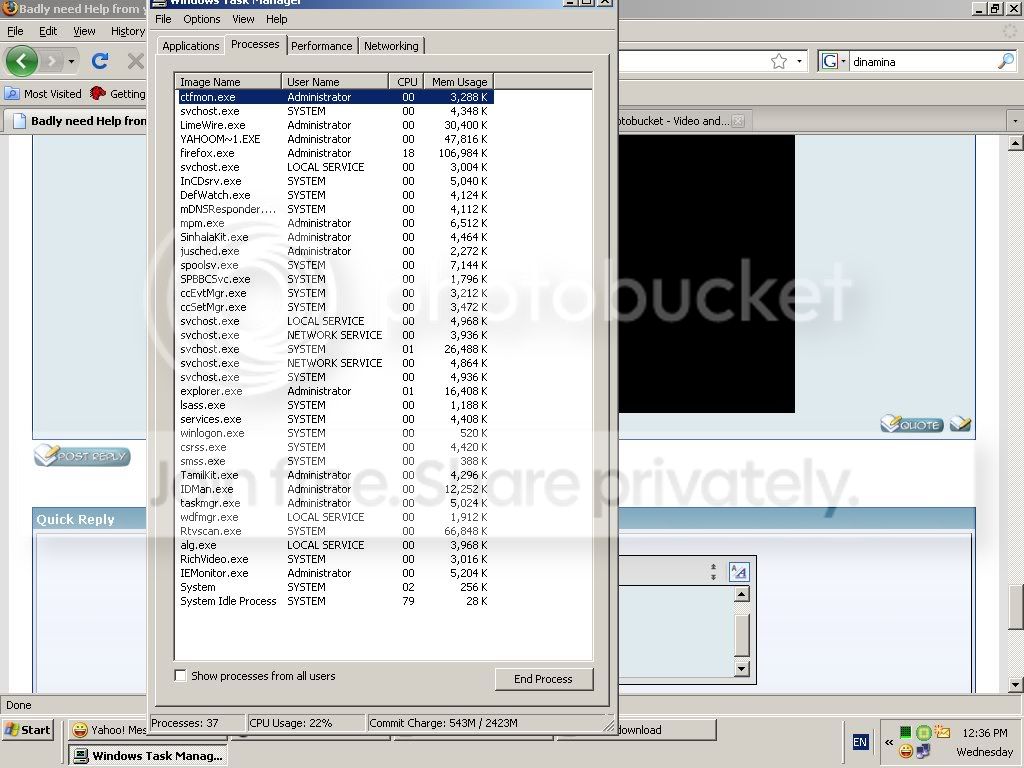Select the LimeWire.exe process row
The height and width of the screenshot is (768, 1024).
[336, 125]
